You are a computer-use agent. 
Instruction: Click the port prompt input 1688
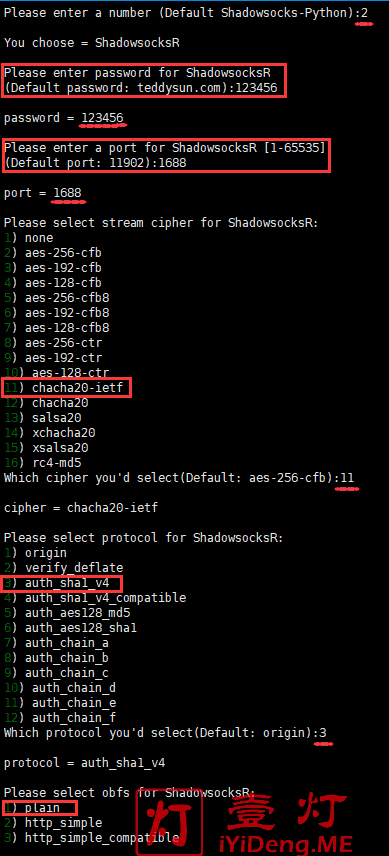click(173, 163)
